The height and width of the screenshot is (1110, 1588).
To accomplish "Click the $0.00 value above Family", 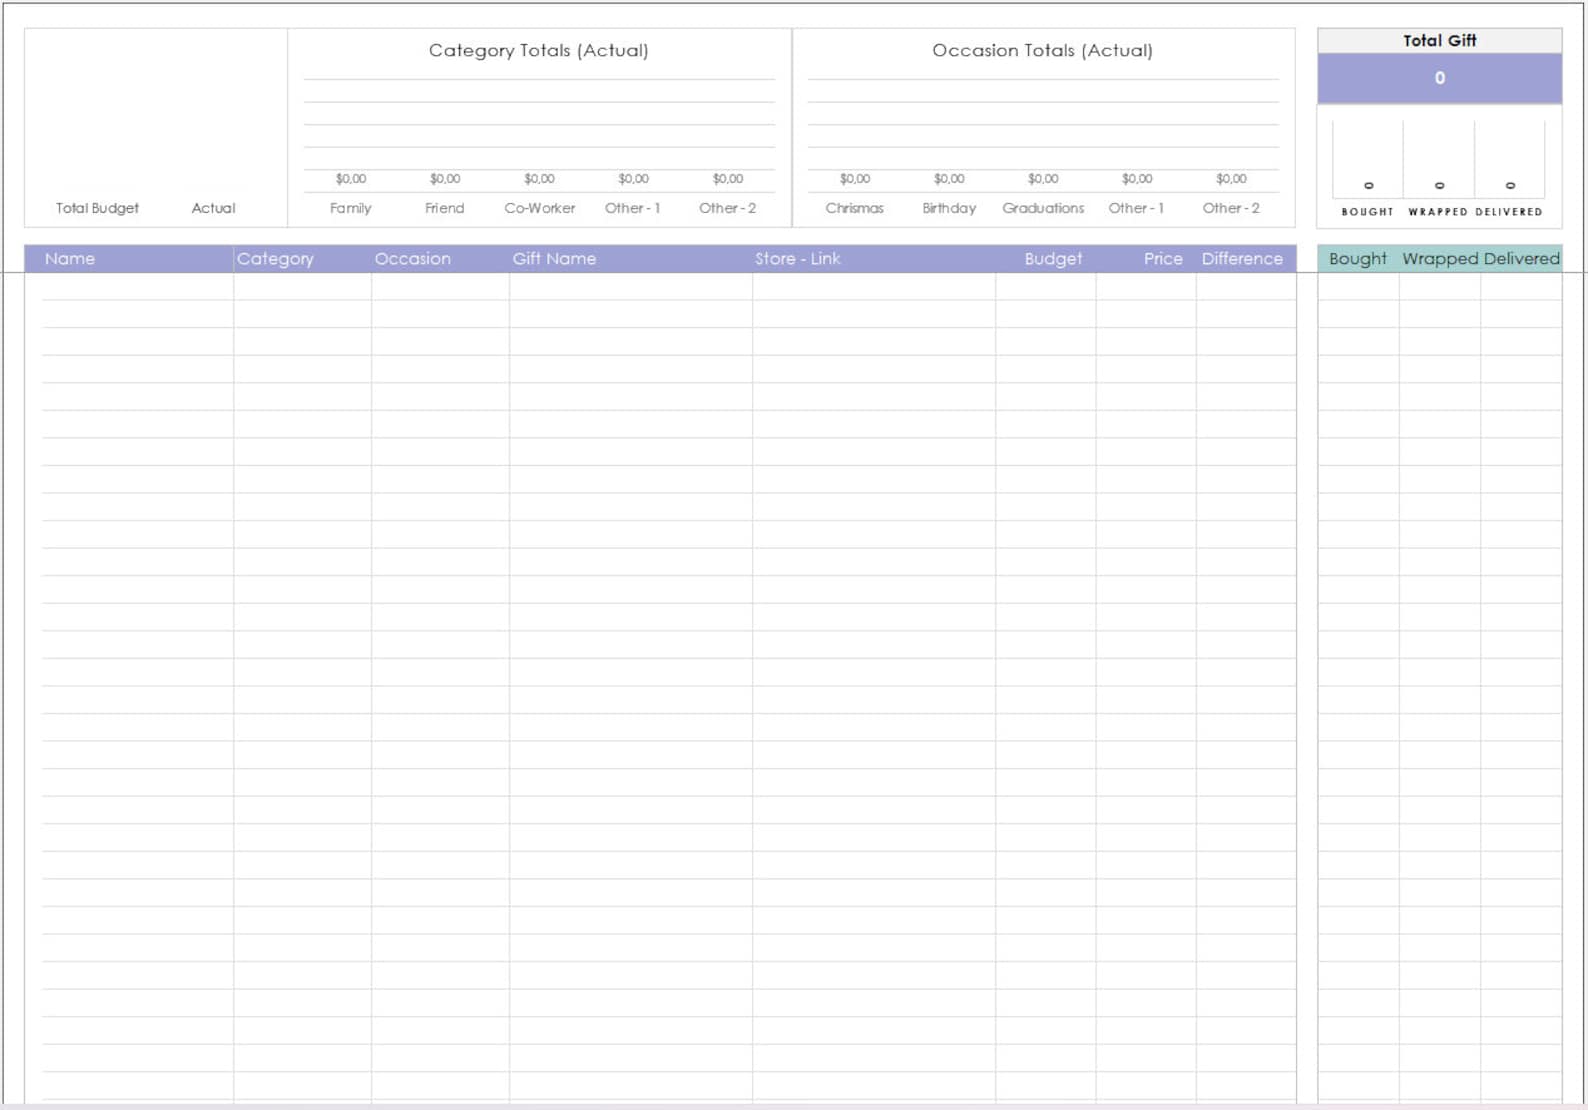I will tap(351, 179).
